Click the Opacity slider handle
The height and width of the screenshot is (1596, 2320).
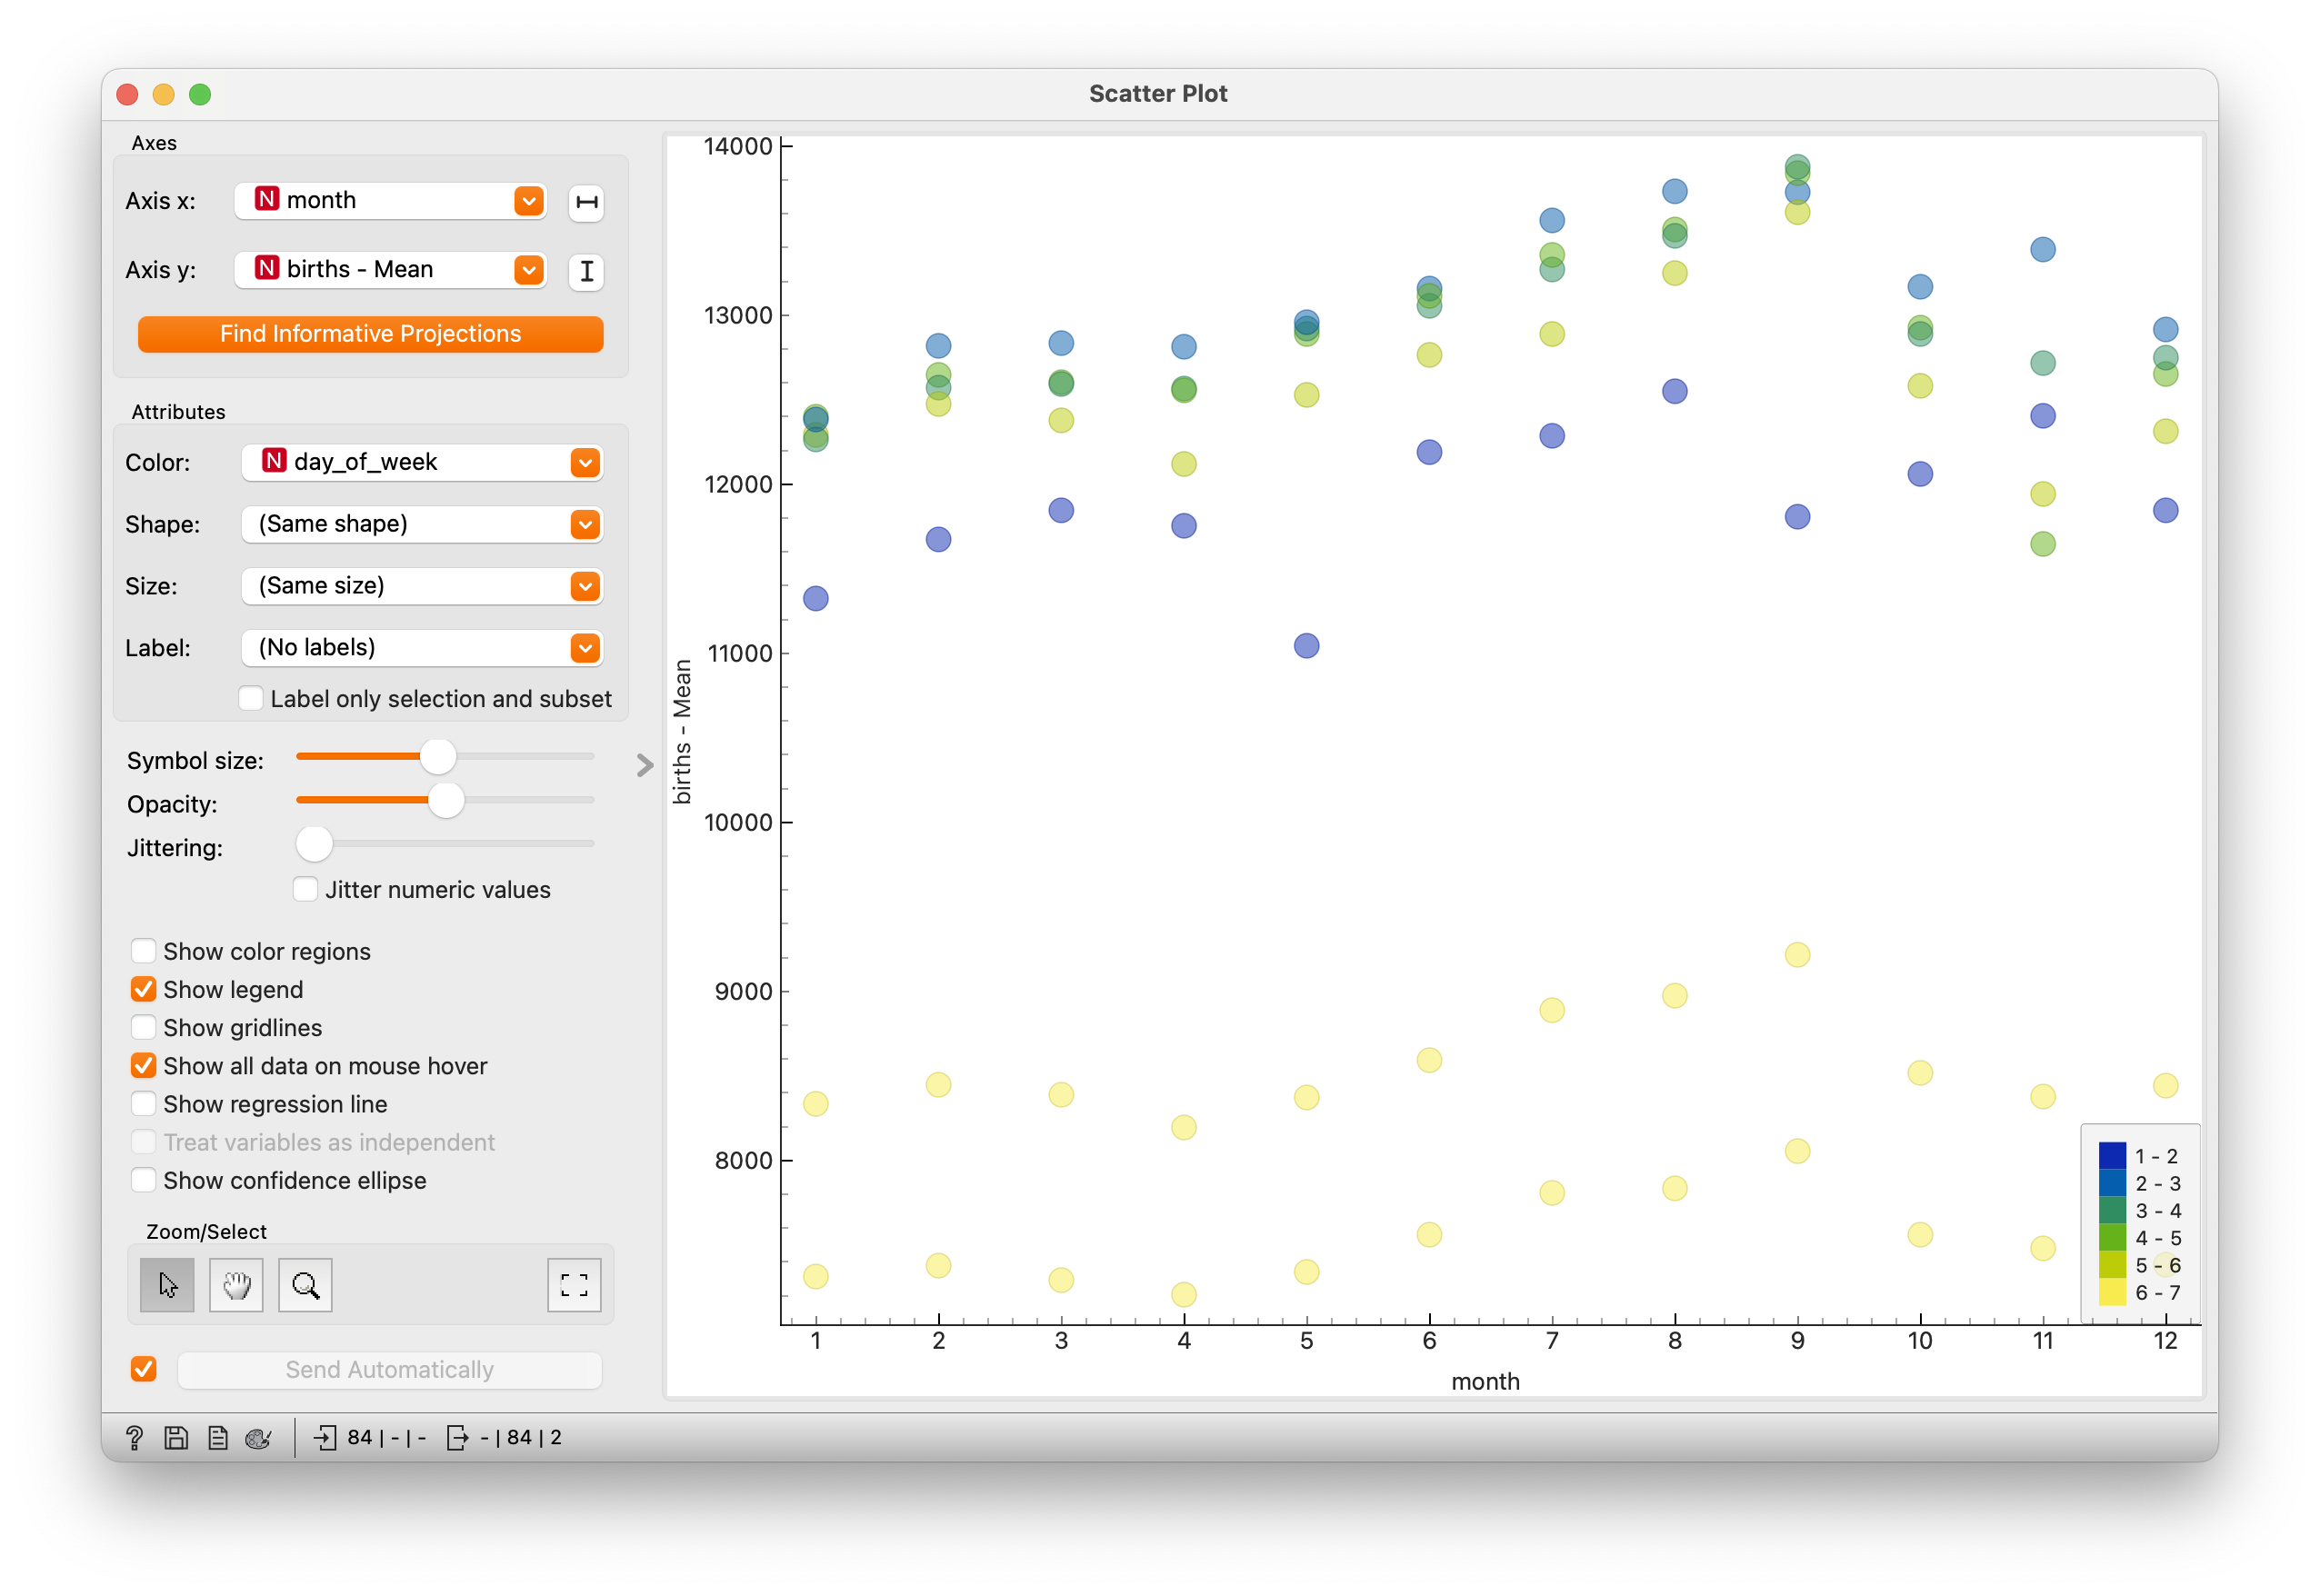tap(446, 800)
